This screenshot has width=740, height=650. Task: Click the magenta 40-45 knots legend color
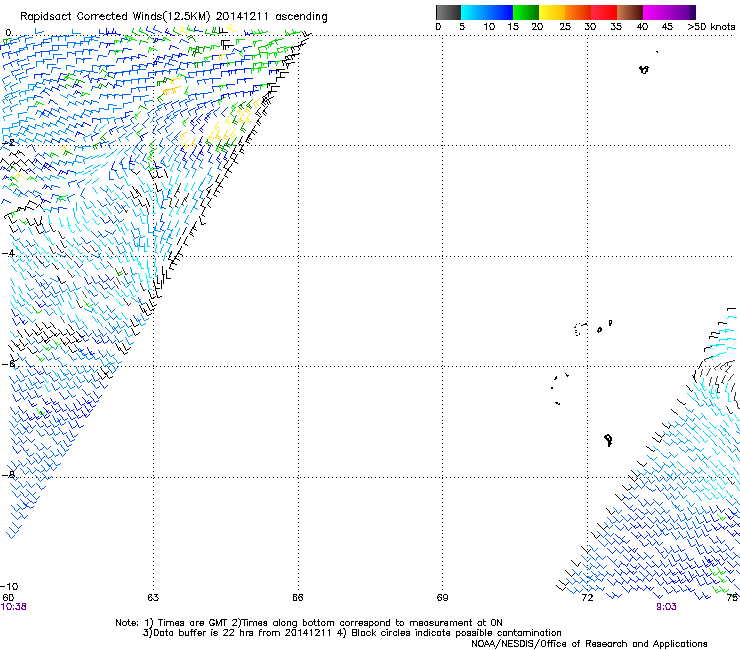[656, 12]
